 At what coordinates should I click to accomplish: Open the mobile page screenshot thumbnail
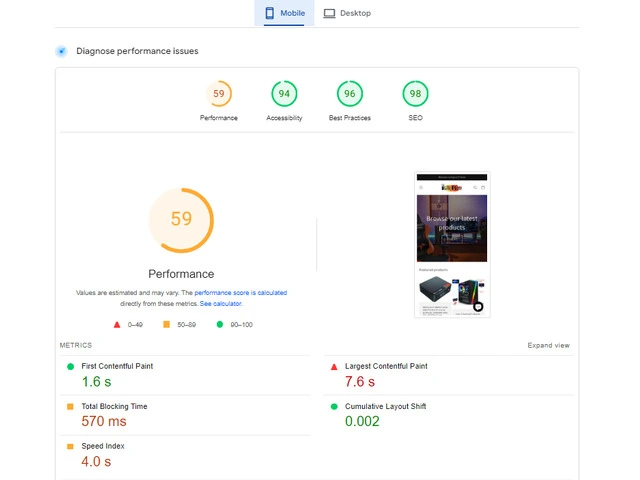pyautogui.click(x=452, y=244)
